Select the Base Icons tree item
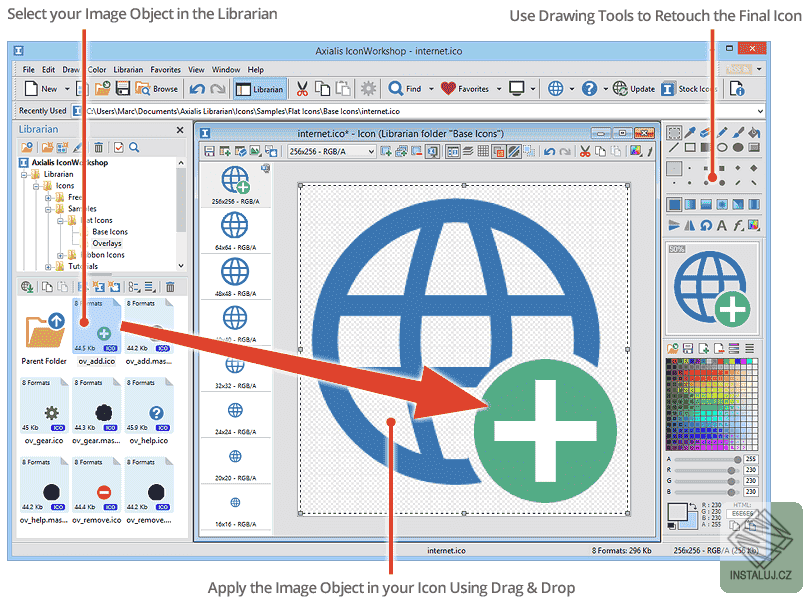The width and height of the screenshot is (811, 602). click(x=110, y=232)
